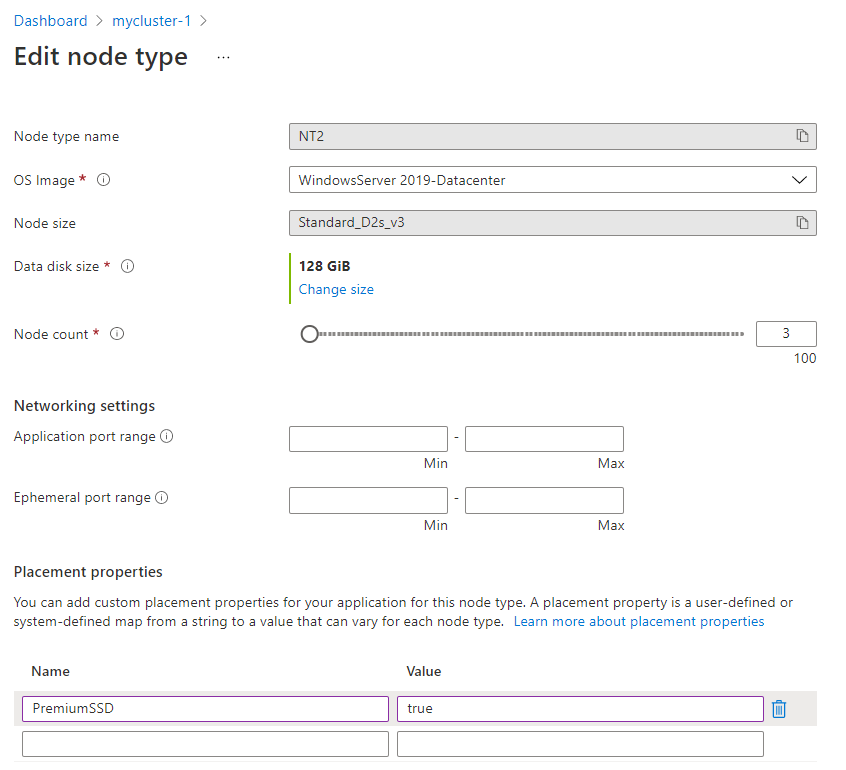Click the PremiumSSD name field
The height and width of the screenshot is (770, 846).
[x=205, y=709]
